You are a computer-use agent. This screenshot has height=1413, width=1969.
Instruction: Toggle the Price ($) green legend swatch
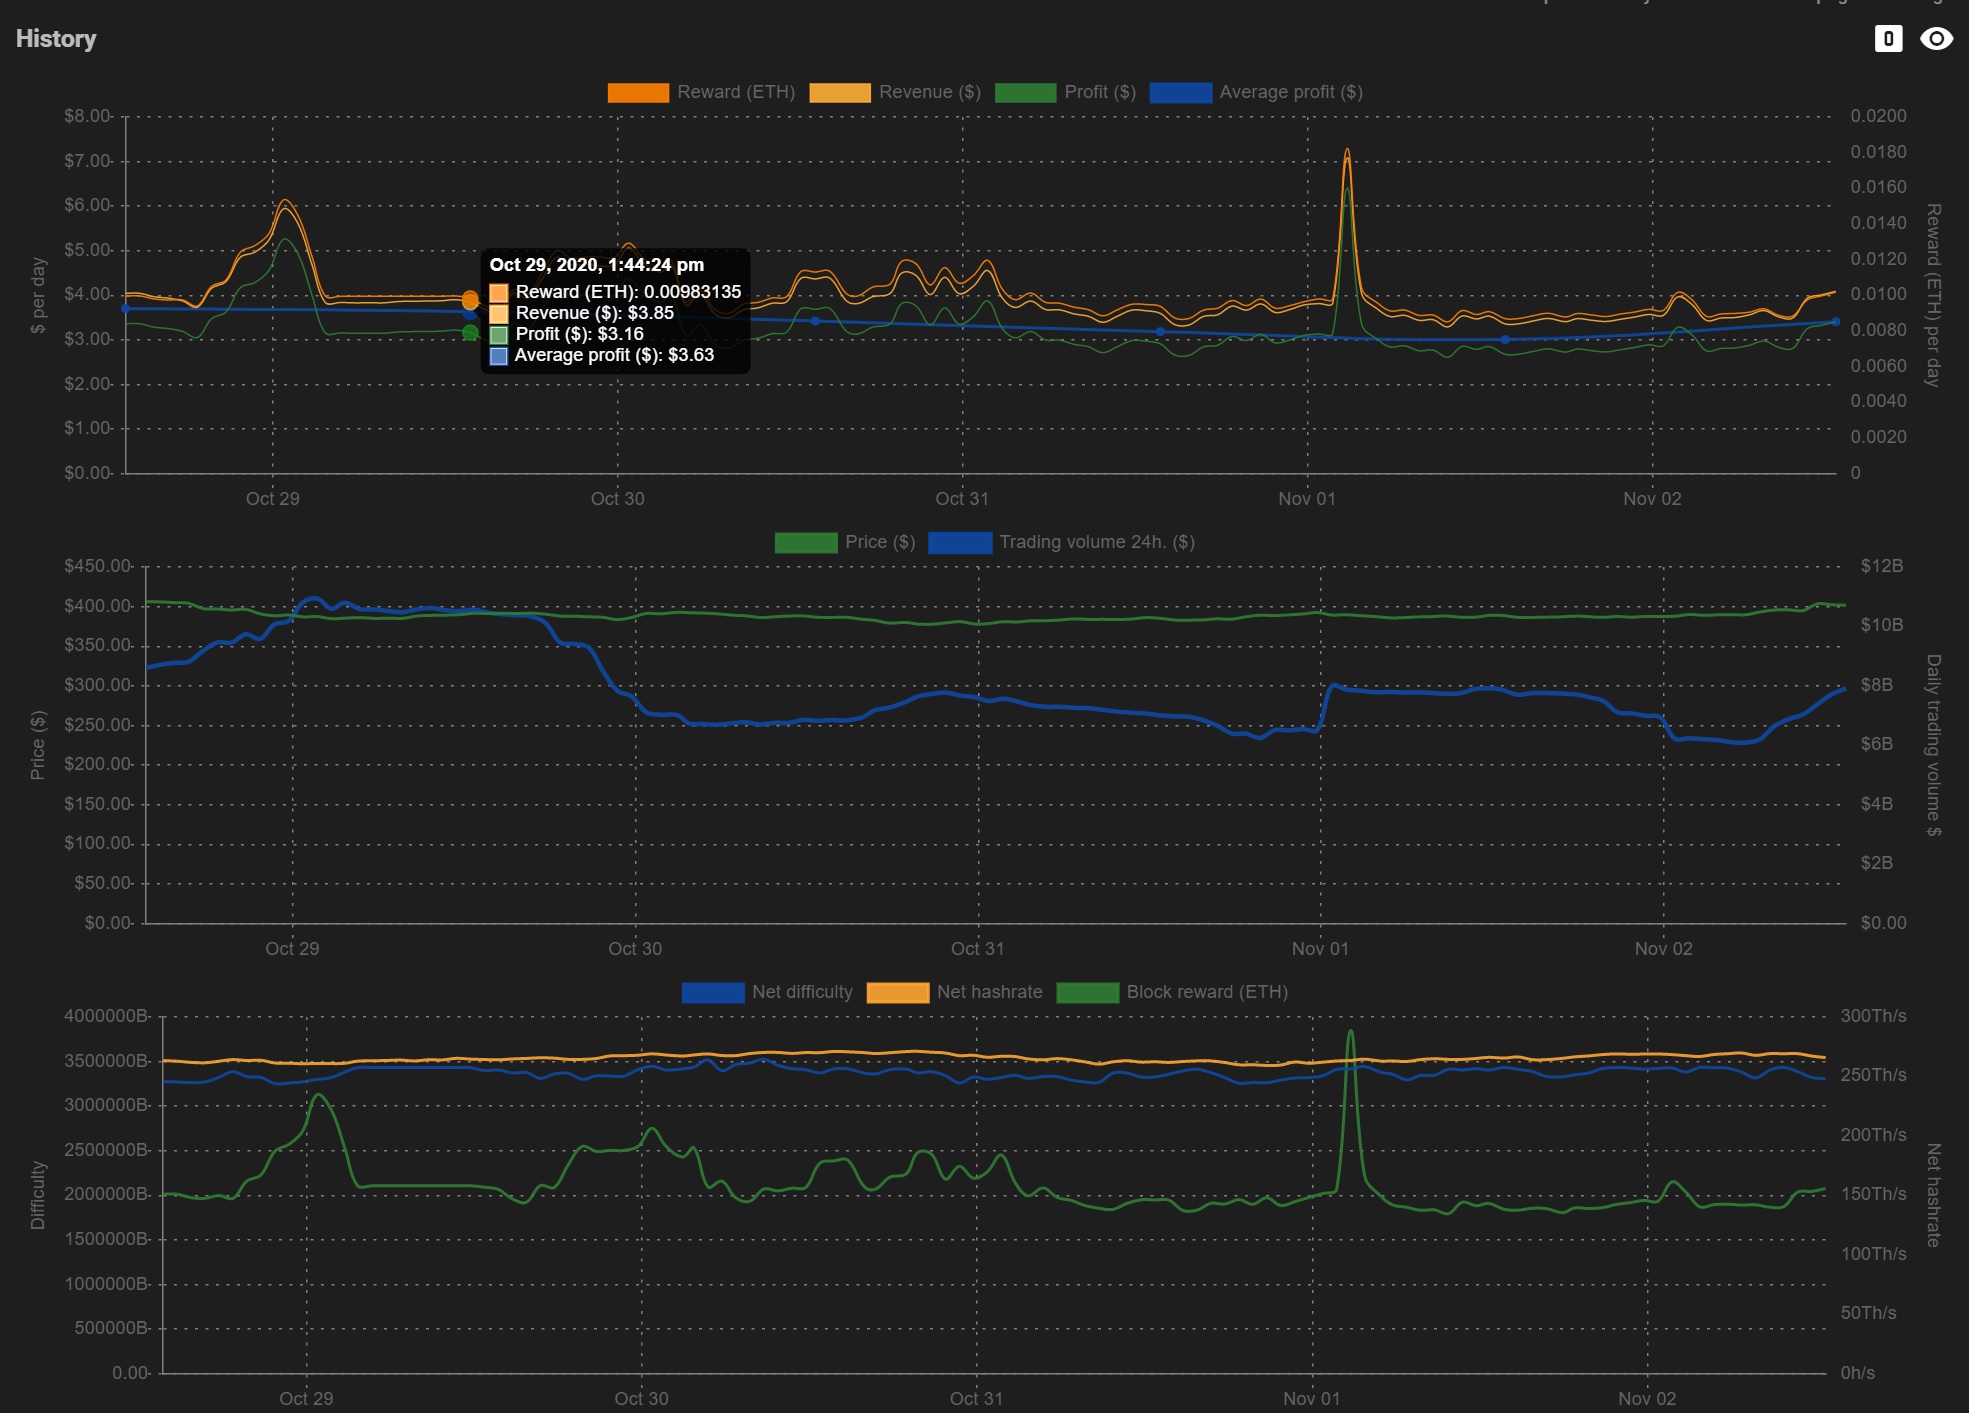click(806, 542)
